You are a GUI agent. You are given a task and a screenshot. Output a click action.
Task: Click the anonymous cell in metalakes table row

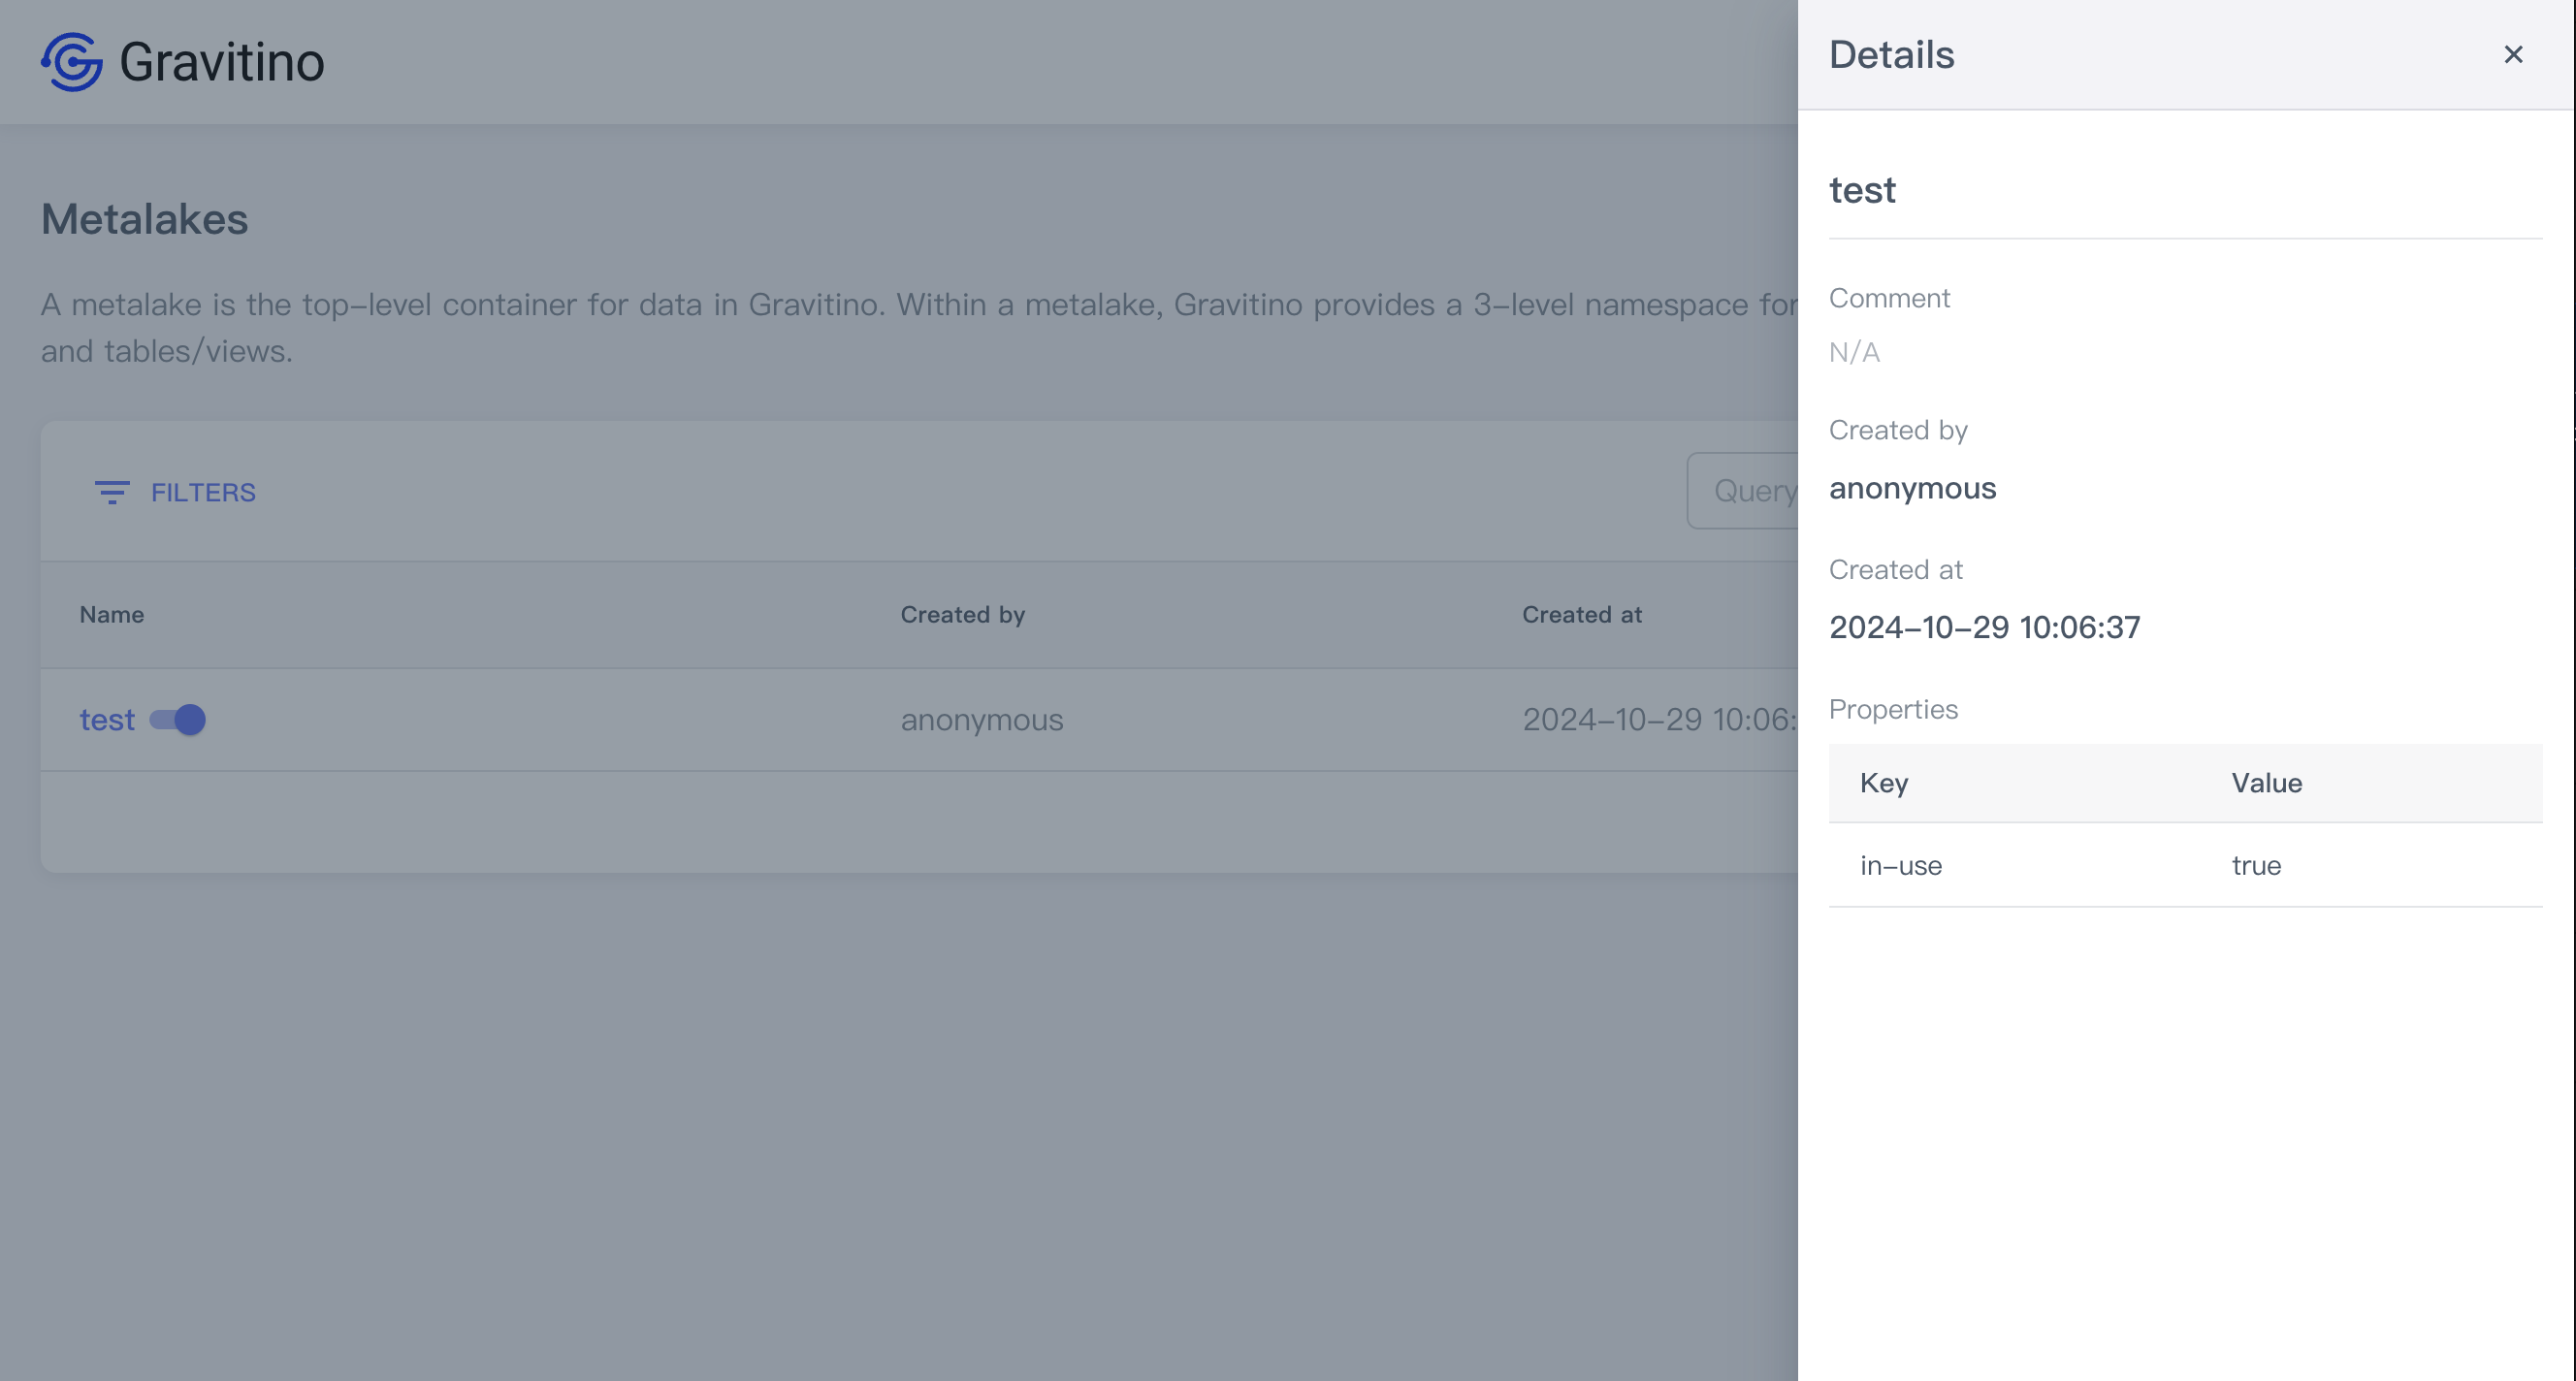click(x=981, y=720)
